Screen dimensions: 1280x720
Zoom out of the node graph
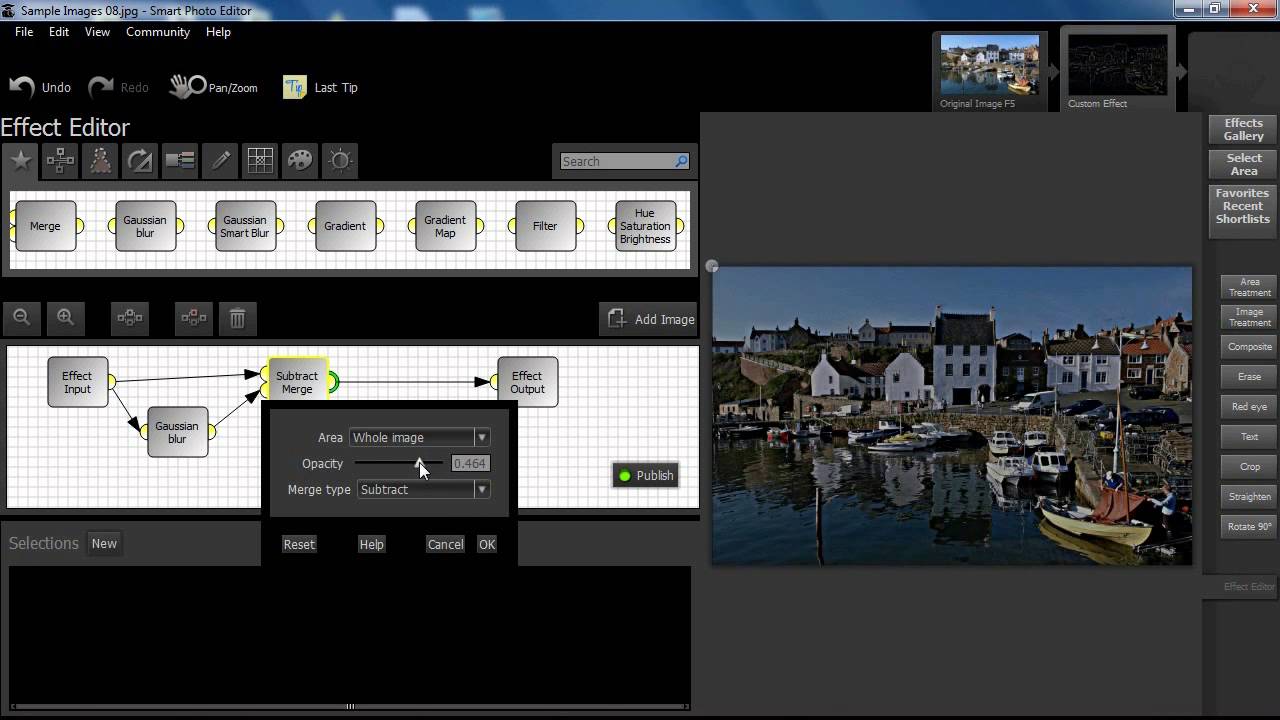click(x=21, y=318)
